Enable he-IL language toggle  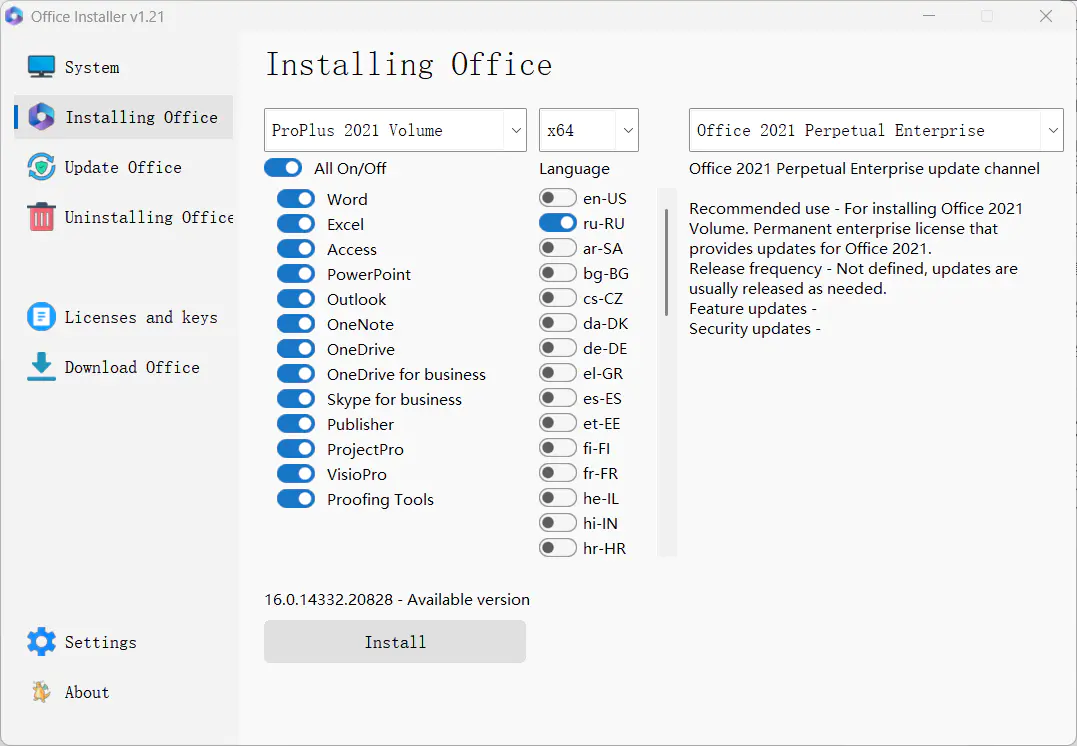point(558,497)
